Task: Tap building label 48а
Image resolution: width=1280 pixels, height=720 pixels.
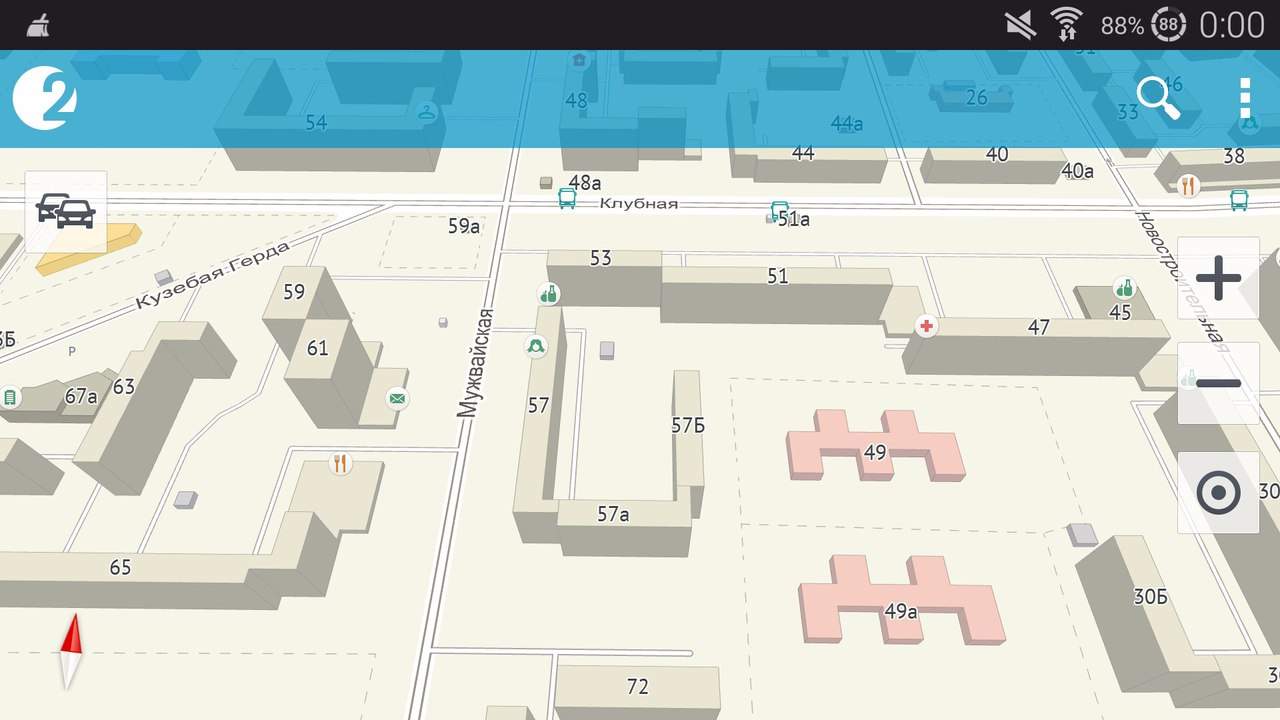Action: tap(585, 182)
